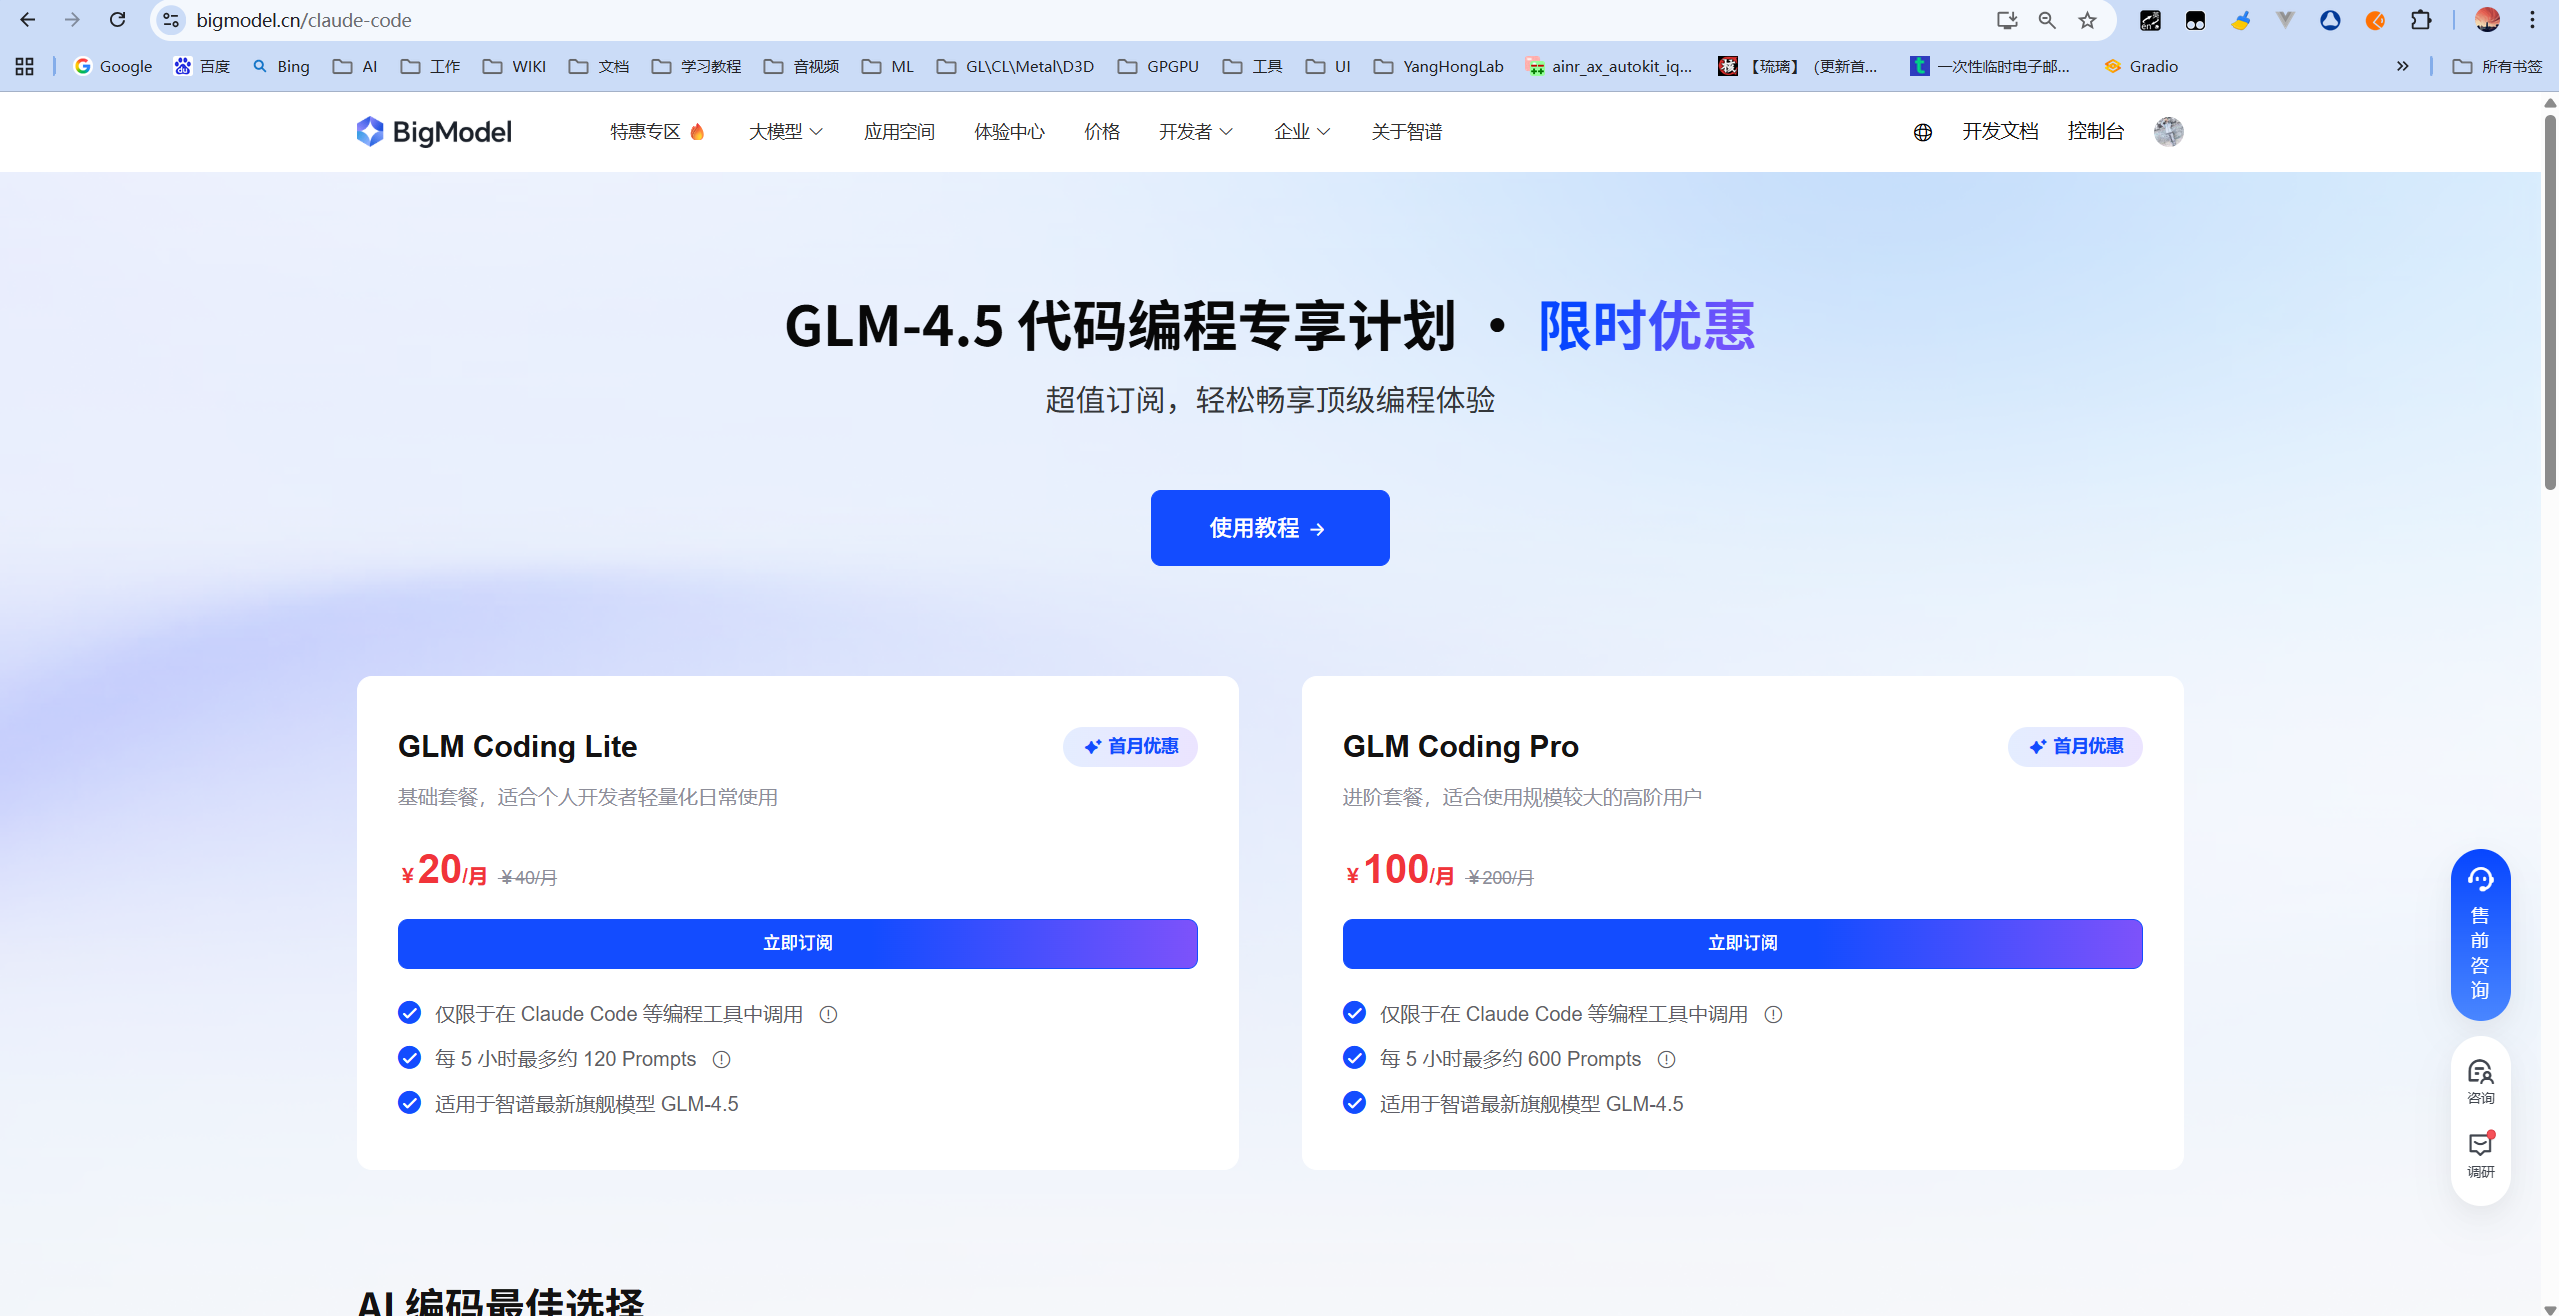
Task: Click the ¥100/月 price text
Action: coord(1399,870)
